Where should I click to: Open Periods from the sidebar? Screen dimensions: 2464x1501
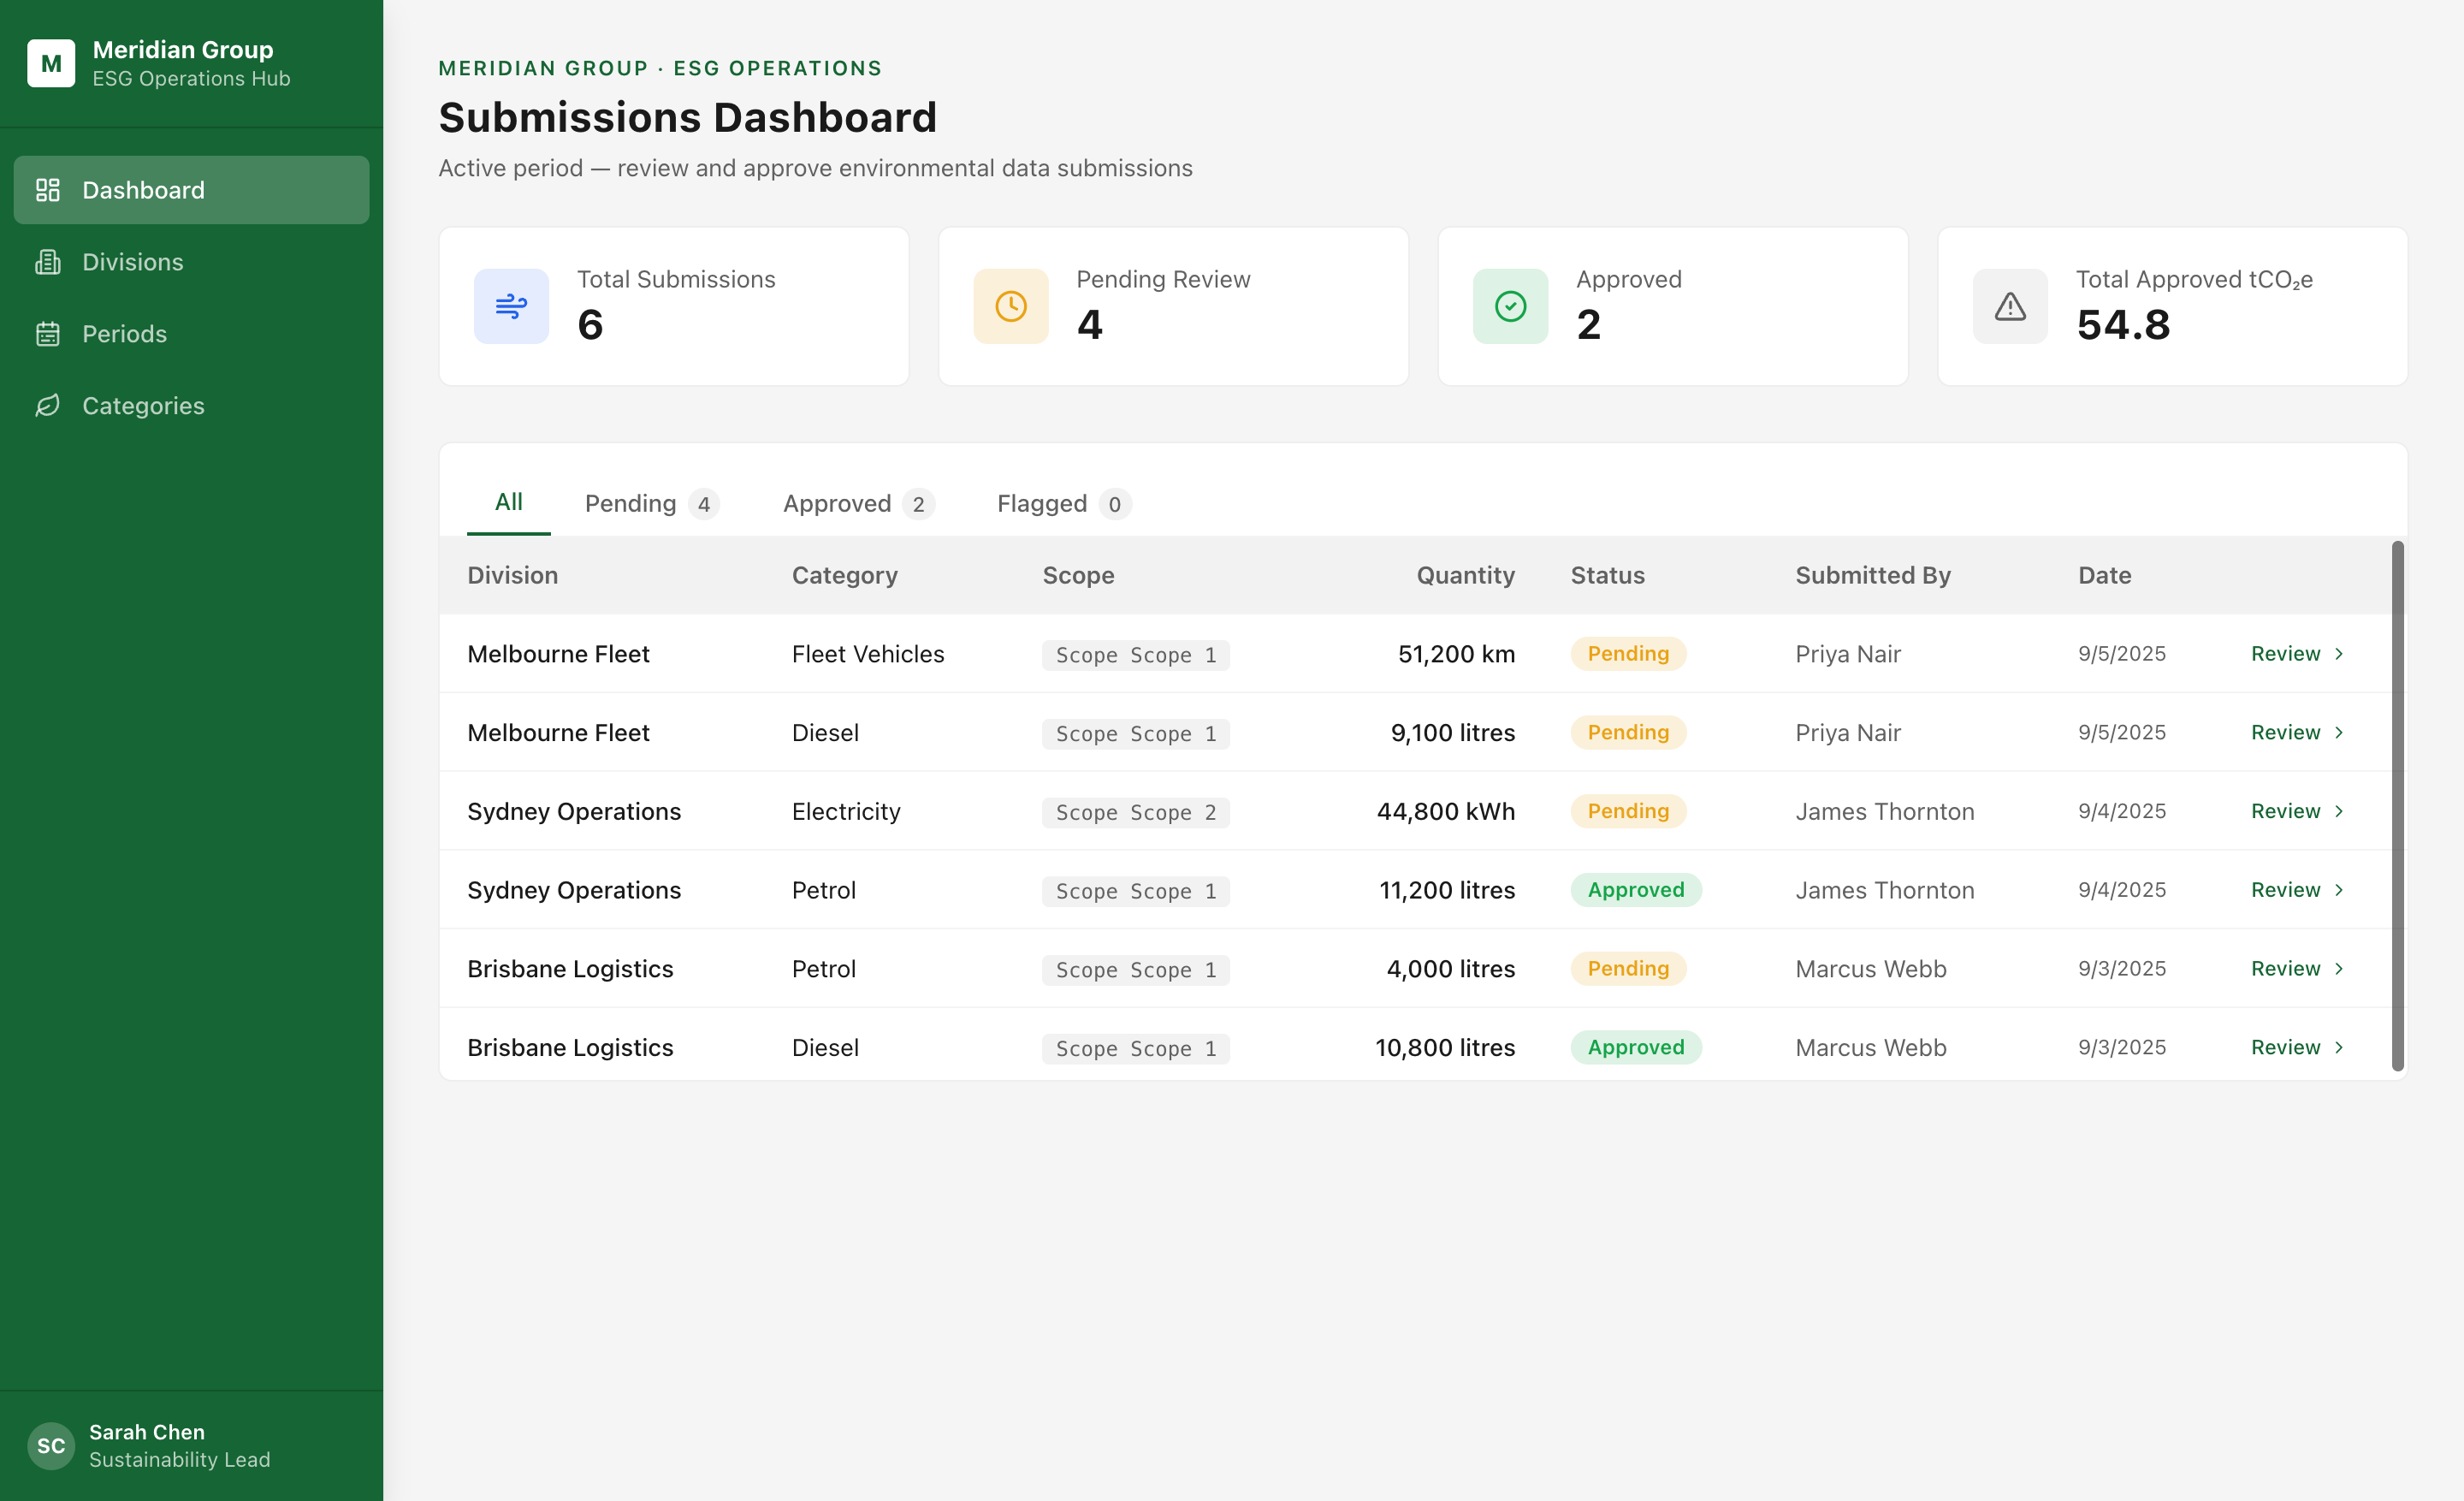click(191, 334)
